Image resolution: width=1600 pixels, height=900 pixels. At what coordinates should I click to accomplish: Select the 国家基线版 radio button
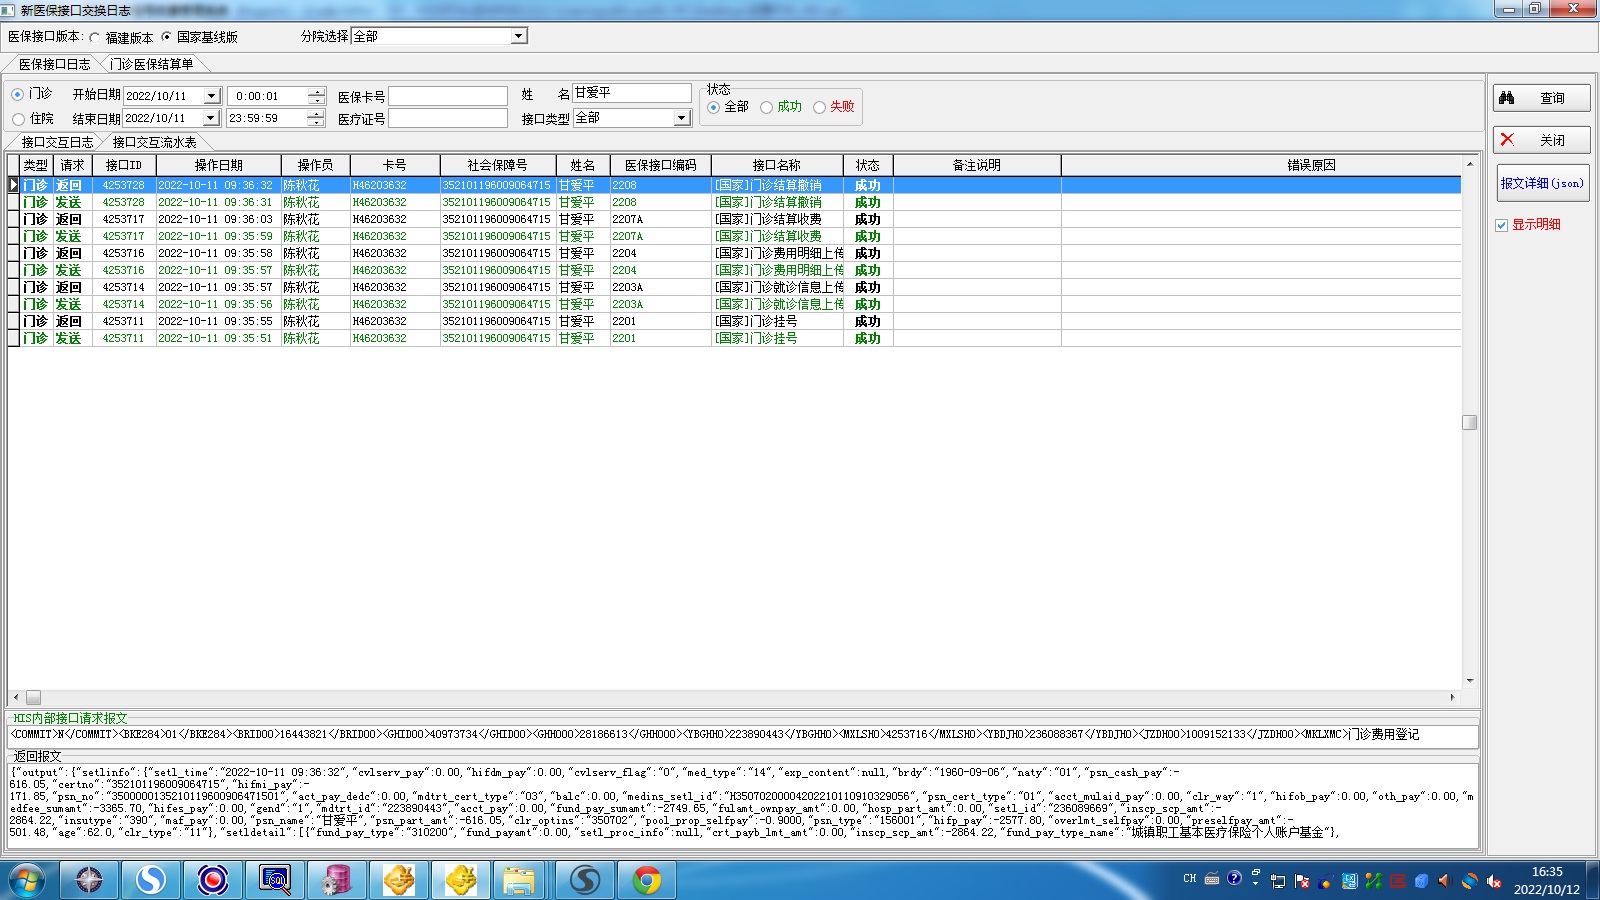(x=167, y=37)
